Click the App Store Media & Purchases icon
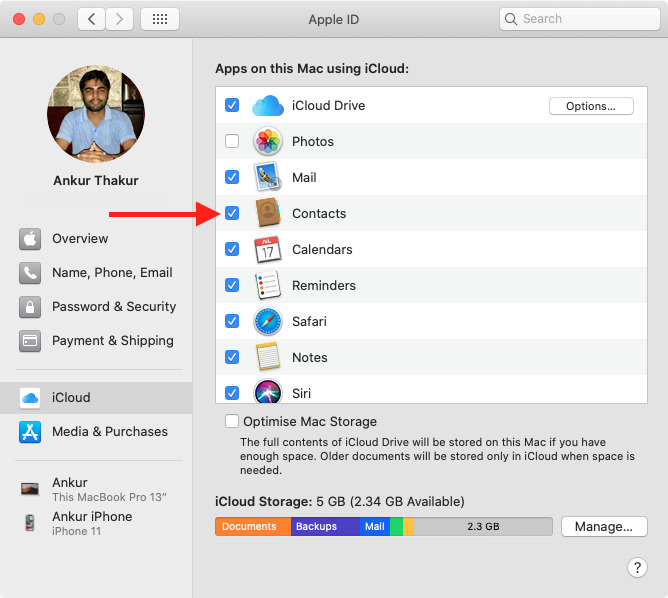 point(30,432)
